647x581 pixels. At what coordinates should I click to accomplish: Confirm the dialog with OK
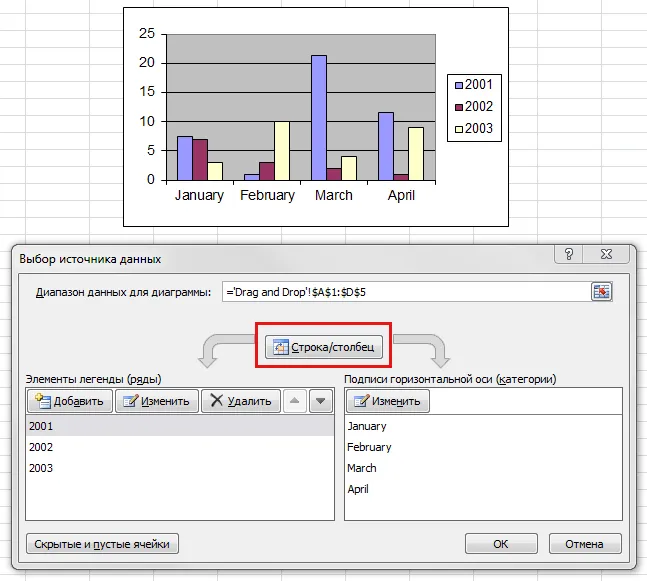pos(501,544)
